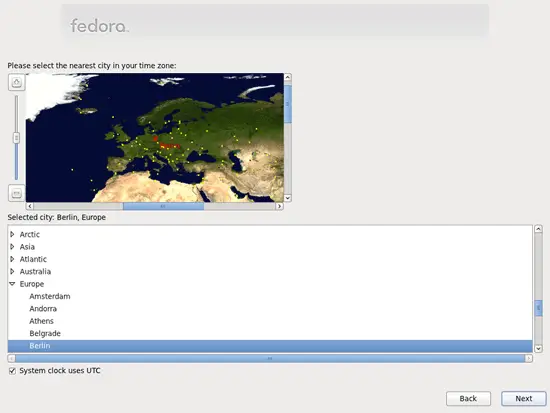
Task: Click the Back button
Action: [468, 399]
